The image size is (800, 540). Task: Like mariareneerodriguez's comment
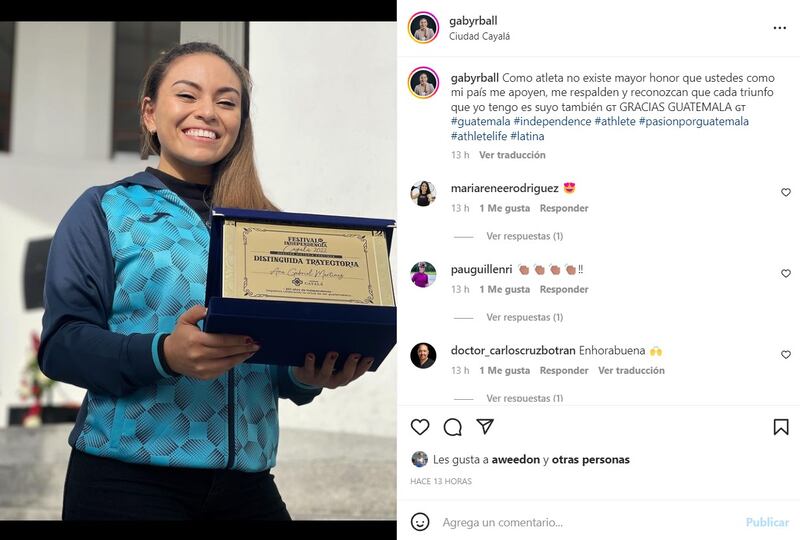(786, 192)
